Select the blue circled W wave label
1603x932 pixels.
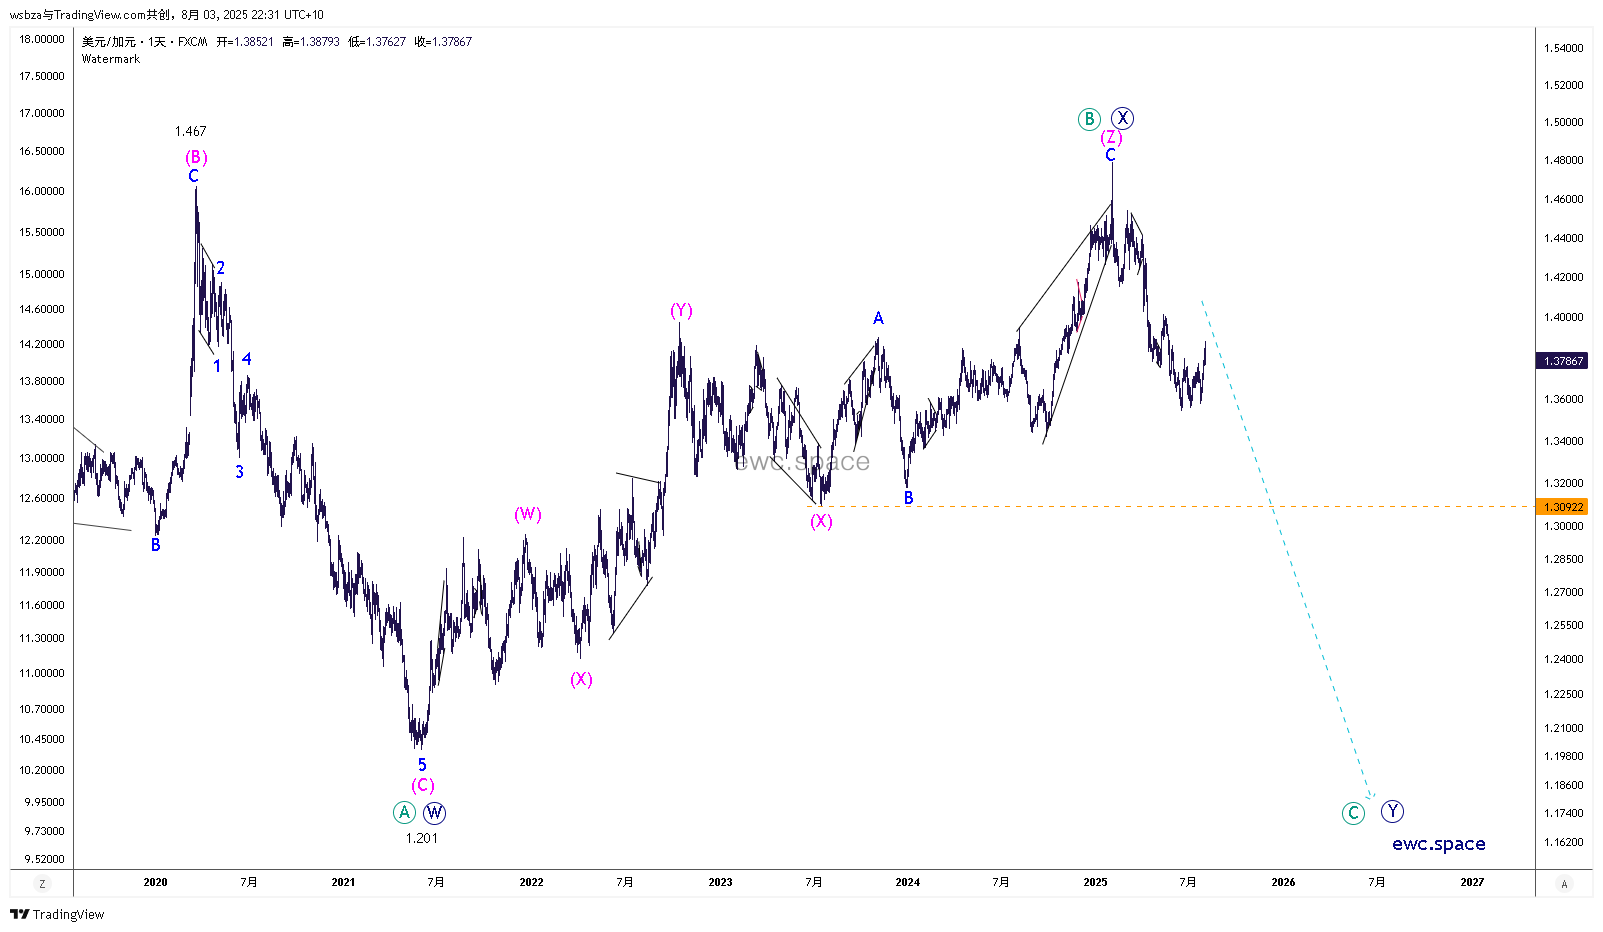(x=434, y=812)
